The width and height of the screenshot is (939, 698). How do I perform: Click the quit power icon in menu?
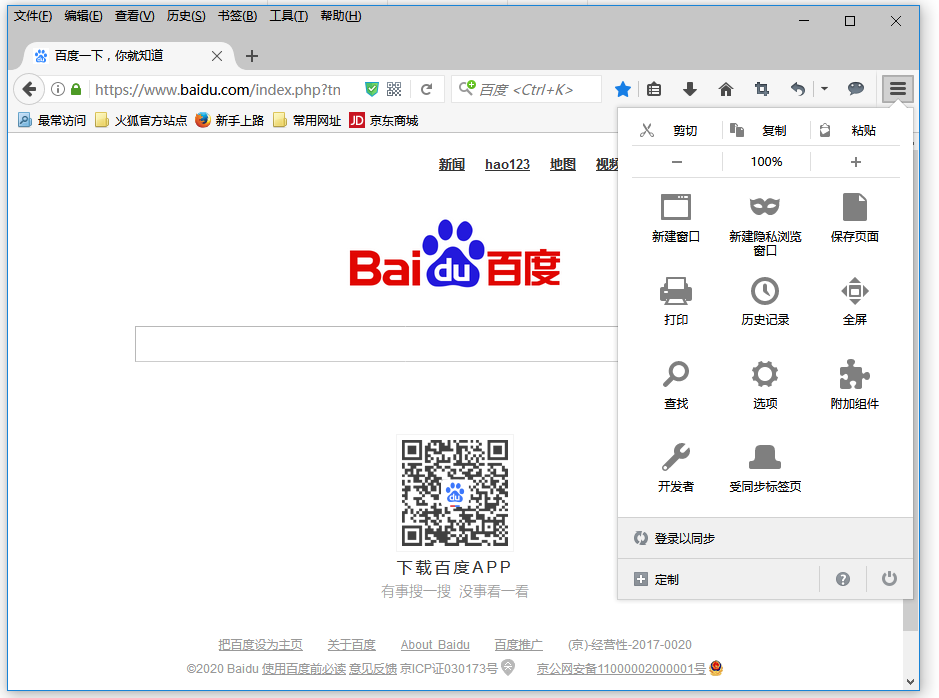(x=889, y=579)
